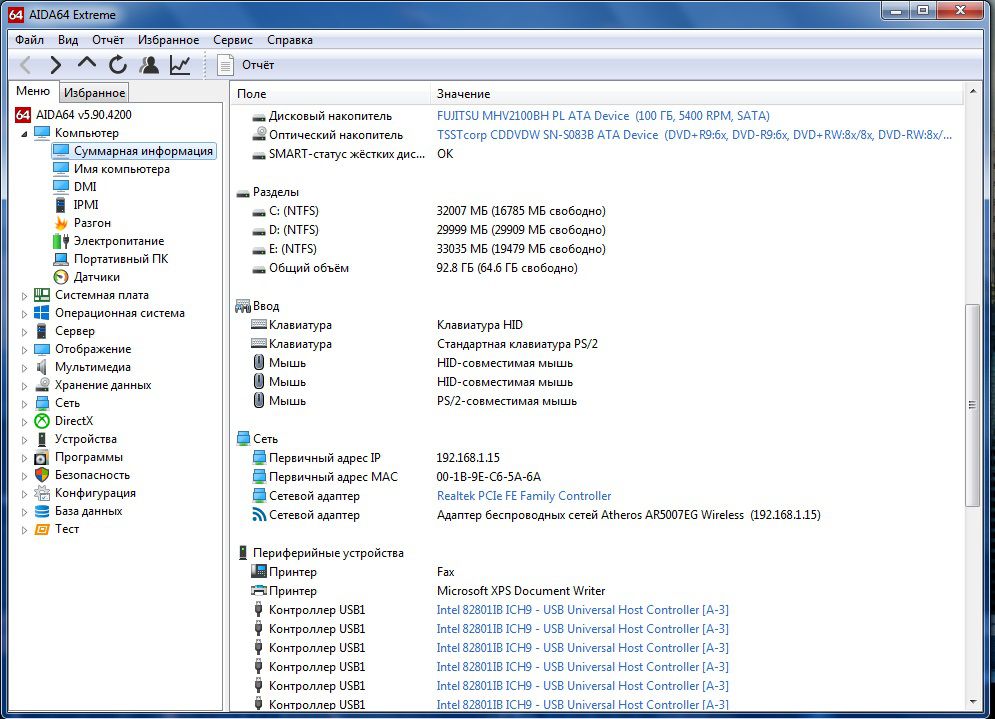This screenshot has height=719, width=995.
Task: Open the FUJITSU MHV2100BH disk drive link
Action: 603,116
